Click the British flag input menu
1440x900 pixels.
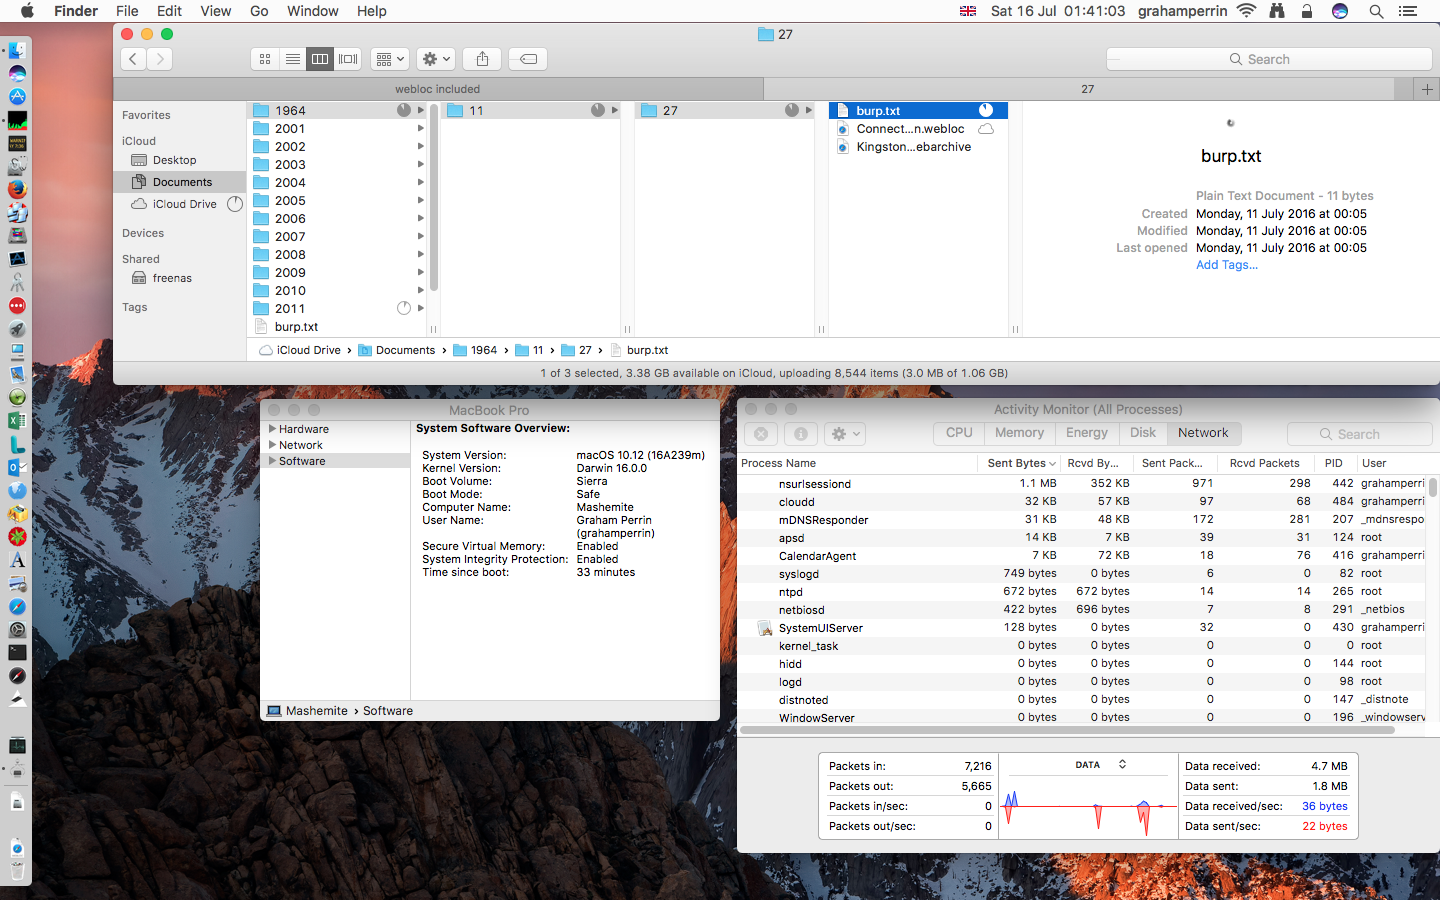(x=968, y=11)
